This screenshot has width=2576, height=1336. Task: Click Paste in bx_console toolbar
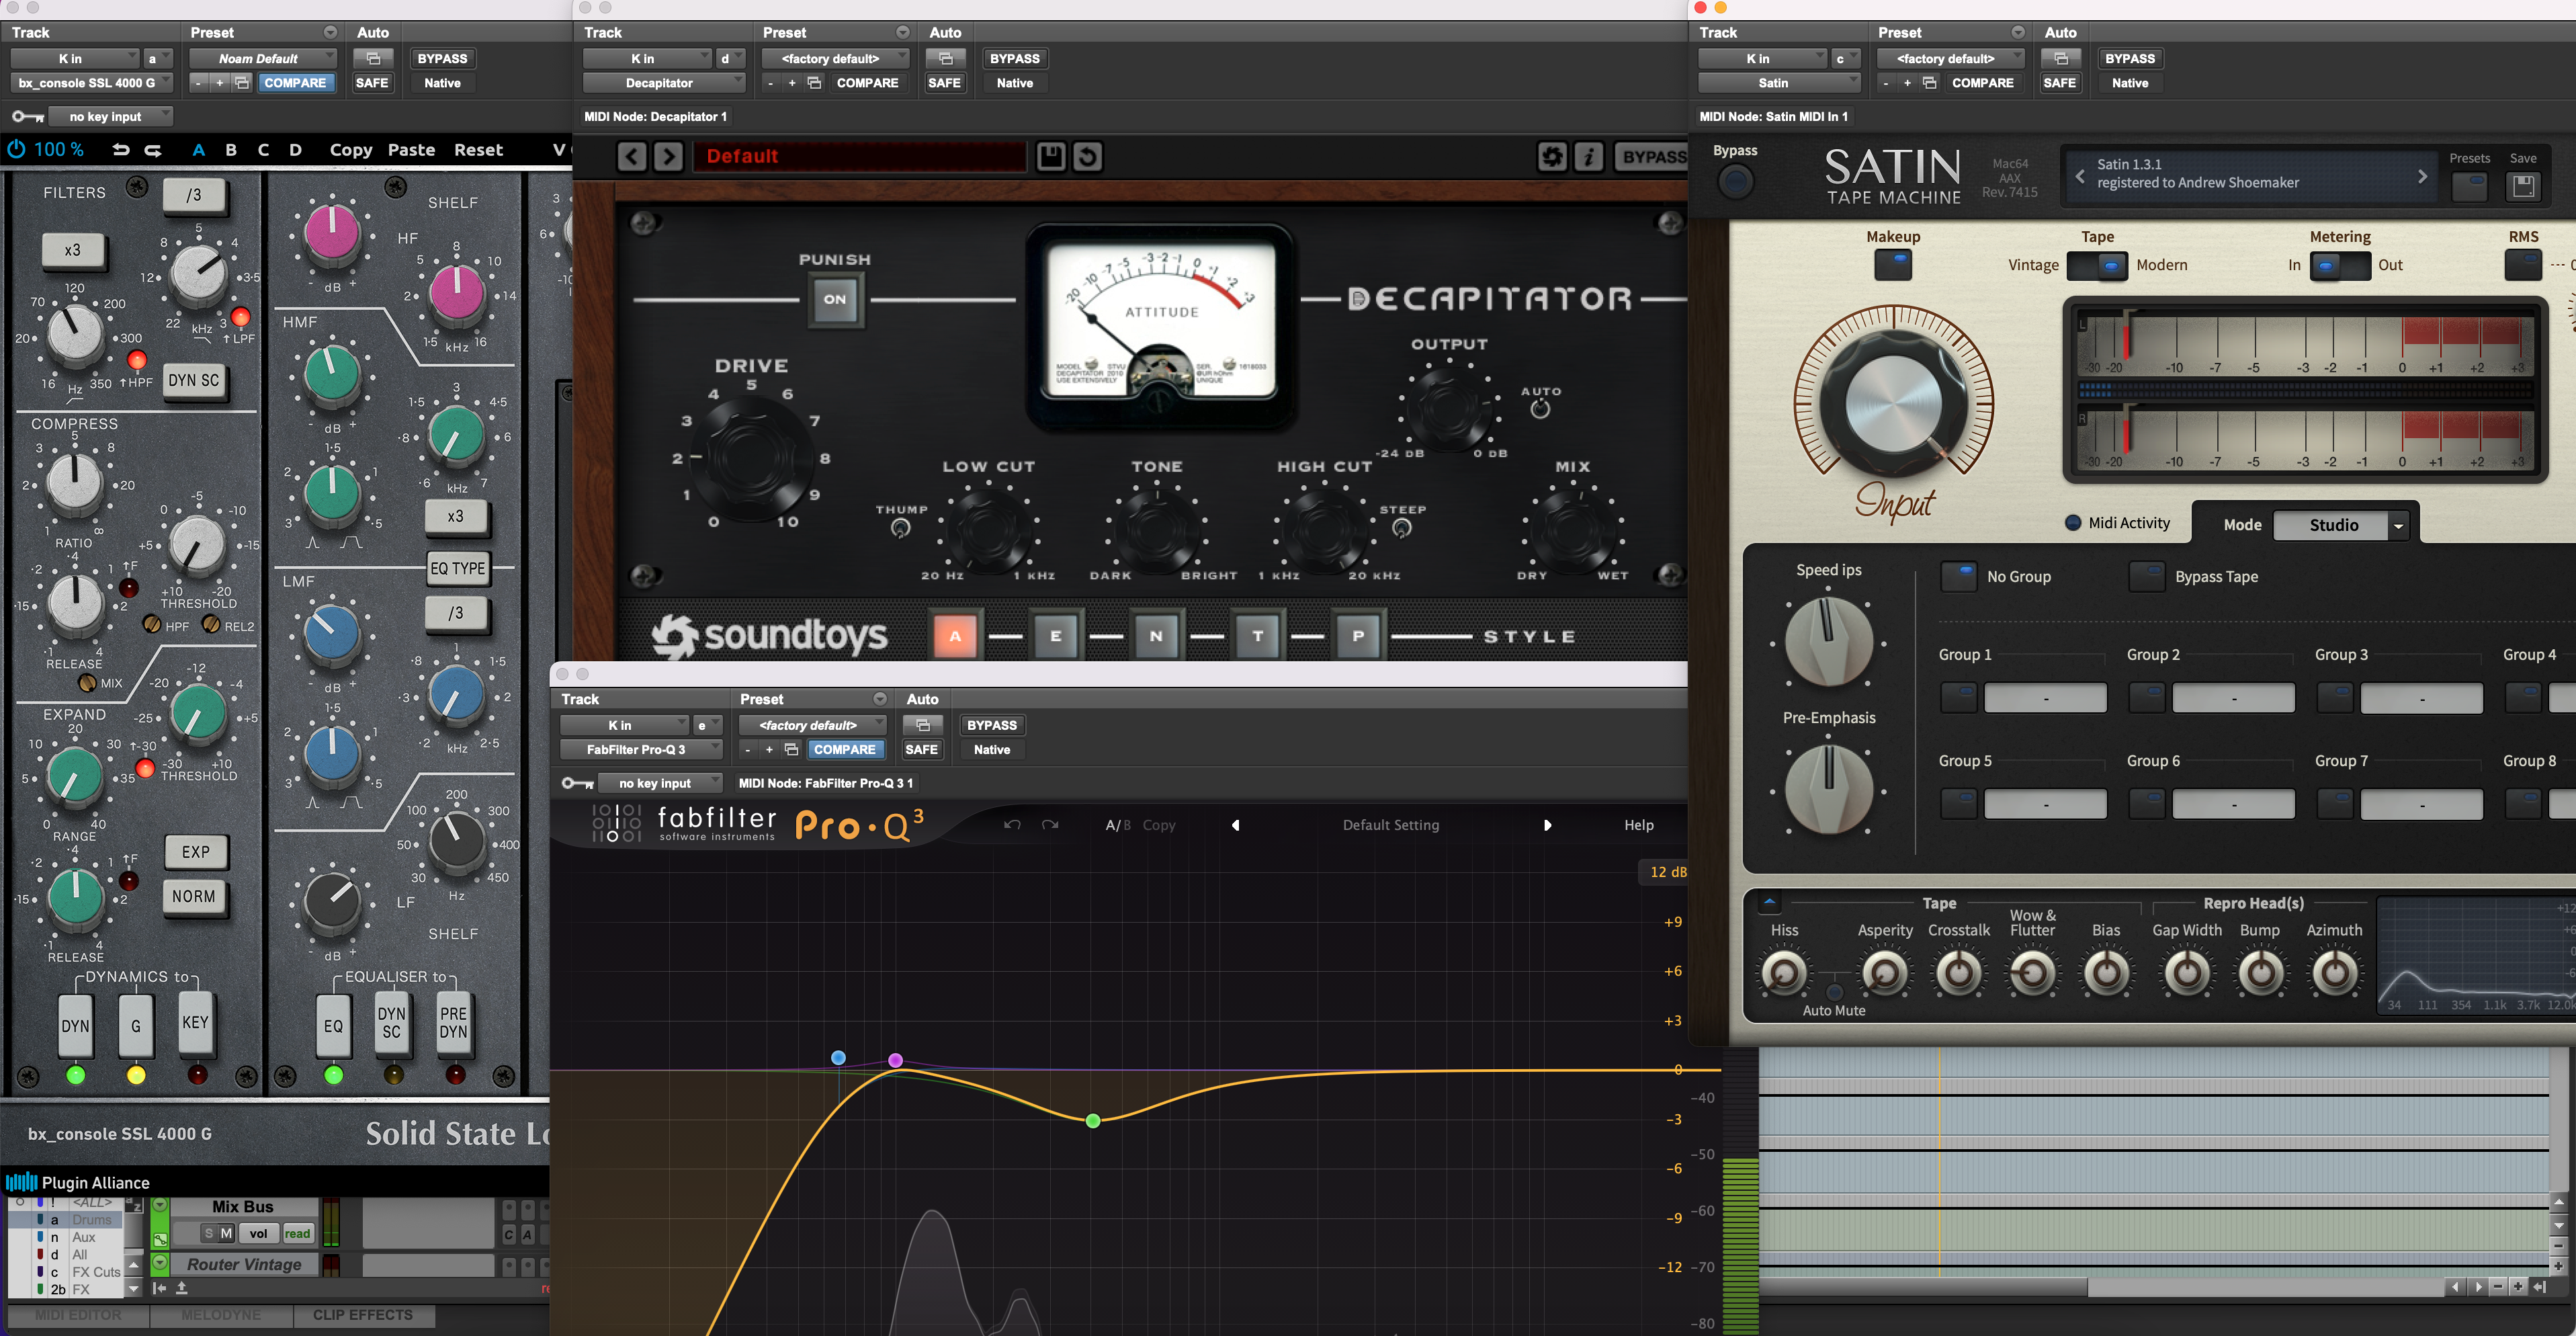click(x=411, y=150)
